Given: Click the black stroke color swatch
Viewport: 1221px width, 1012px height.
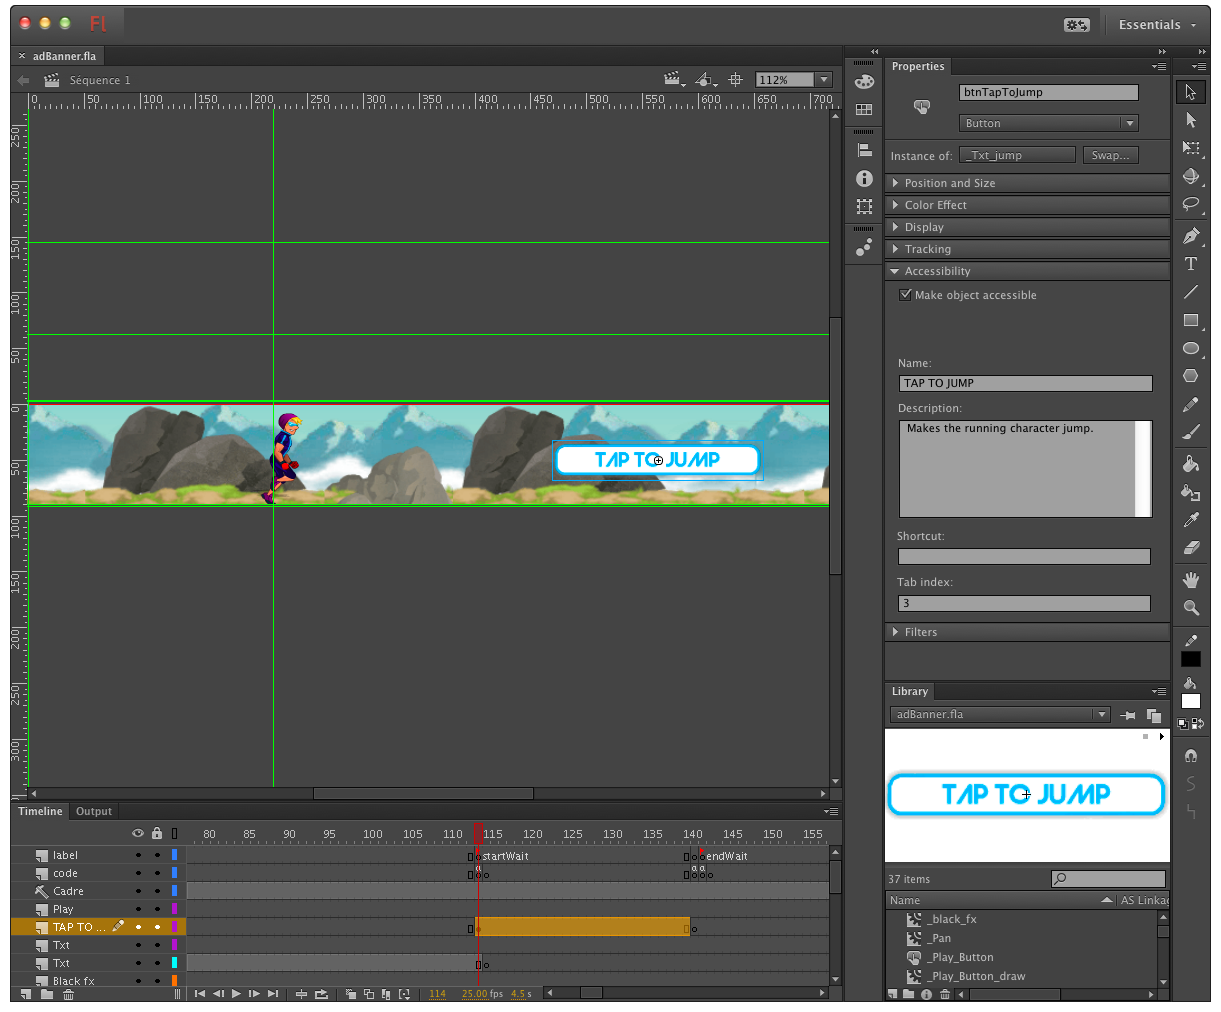Looking at the screenshot, I should point(1190,659).
